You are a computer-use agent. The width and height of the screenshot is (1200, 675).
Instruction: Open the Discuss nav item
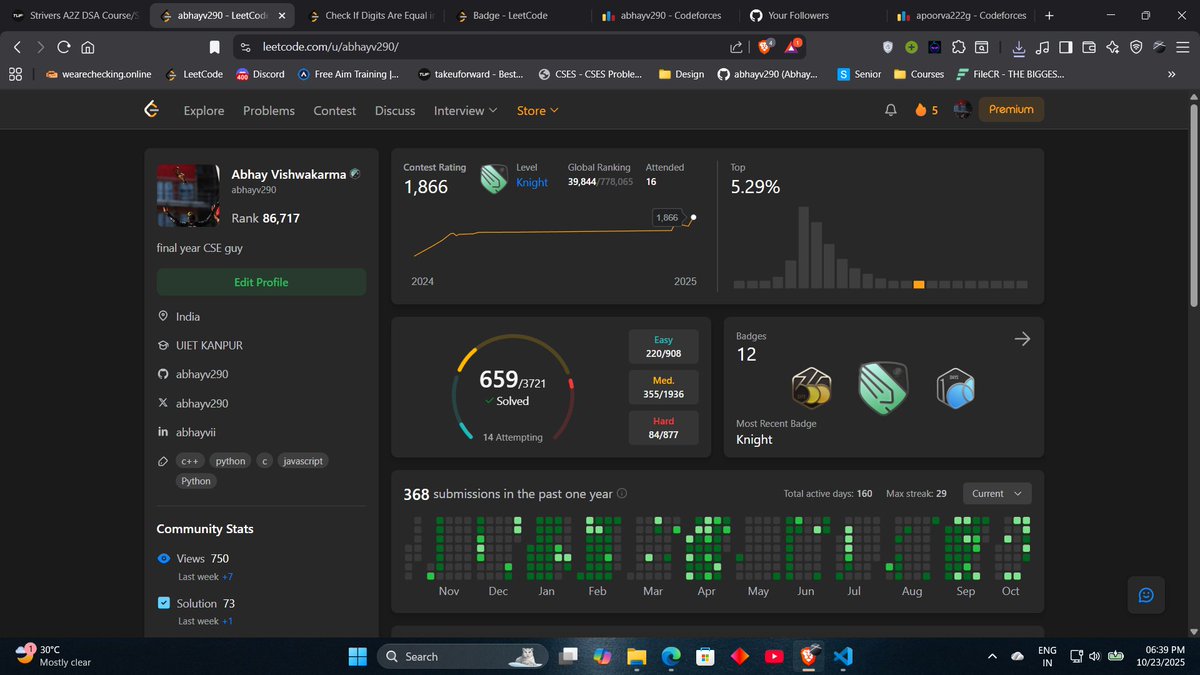click(x=395, y=110)
